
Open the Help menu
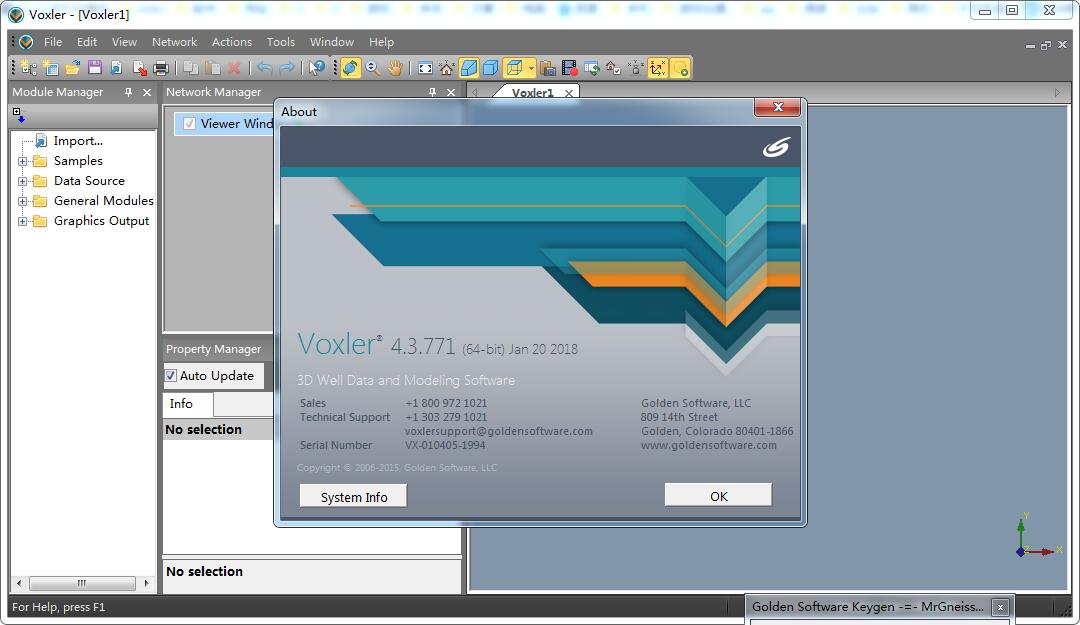pos(381,42)
